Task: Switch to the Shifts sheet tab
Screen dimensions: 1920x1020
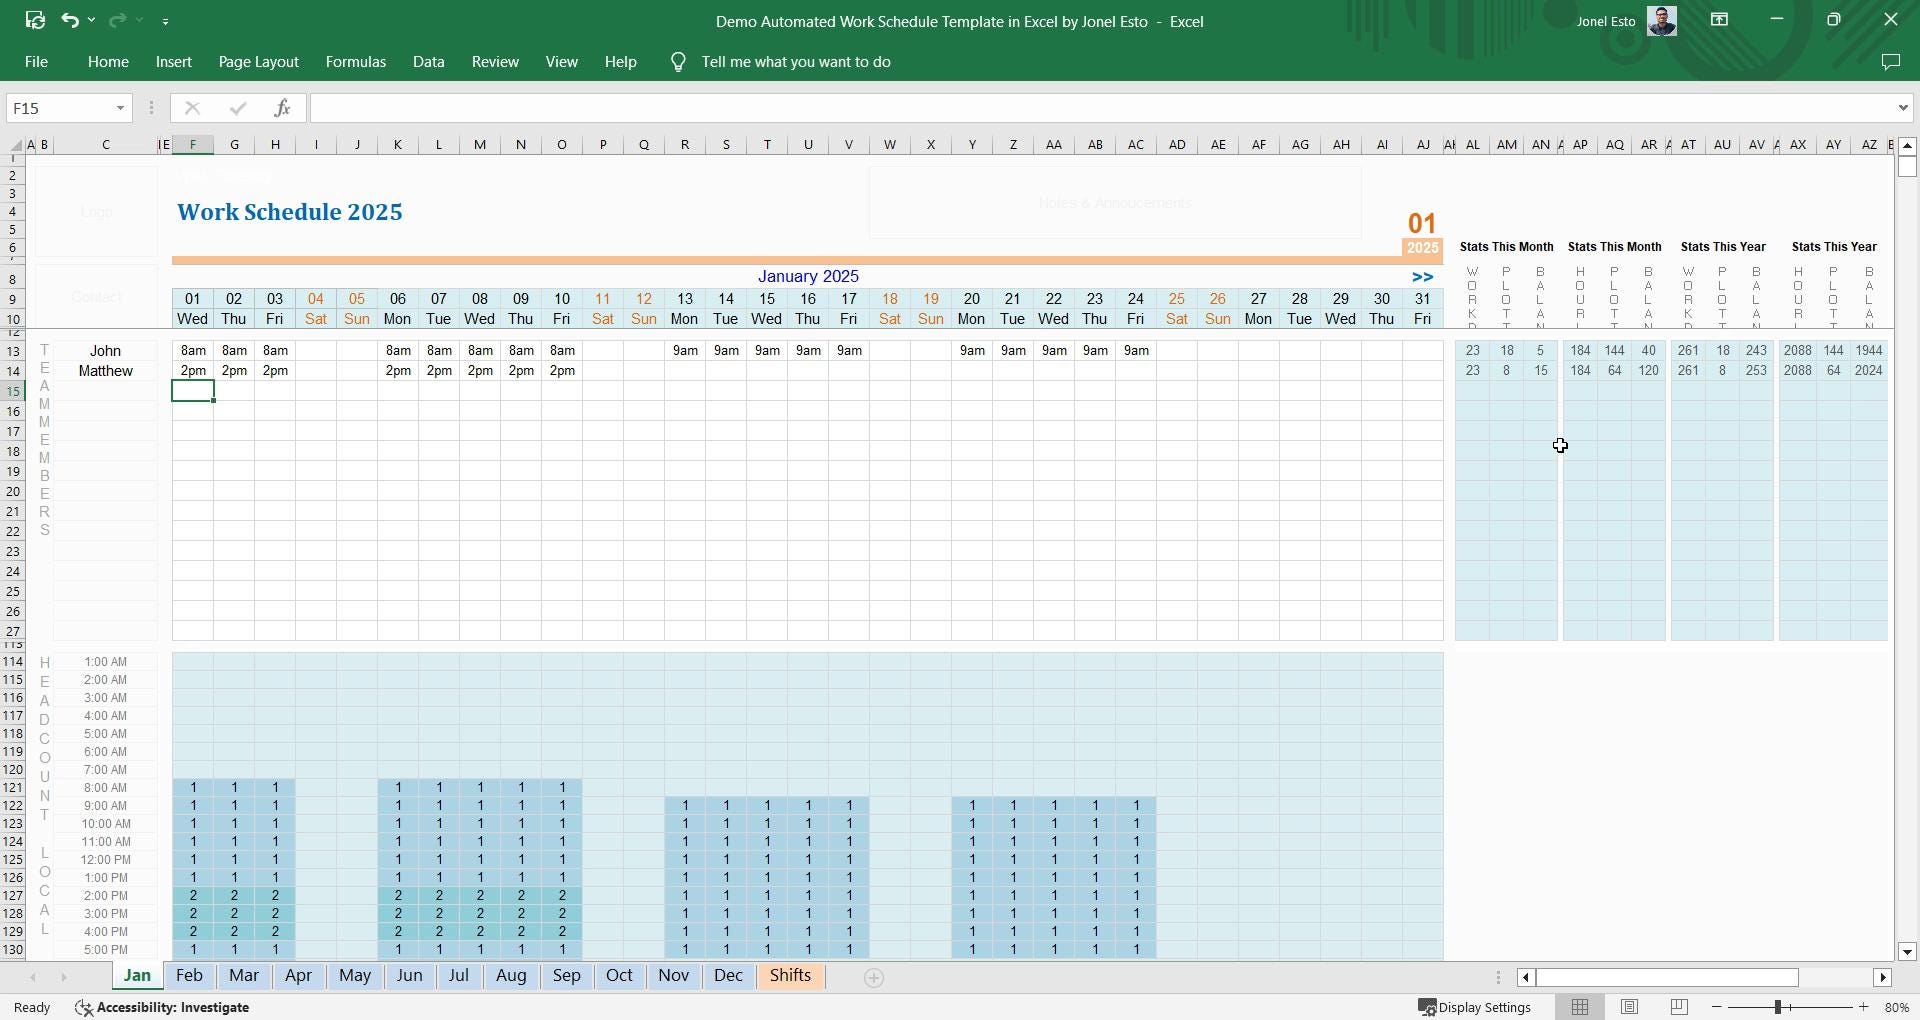Action: pyautogui.click(x=791, y=976)
